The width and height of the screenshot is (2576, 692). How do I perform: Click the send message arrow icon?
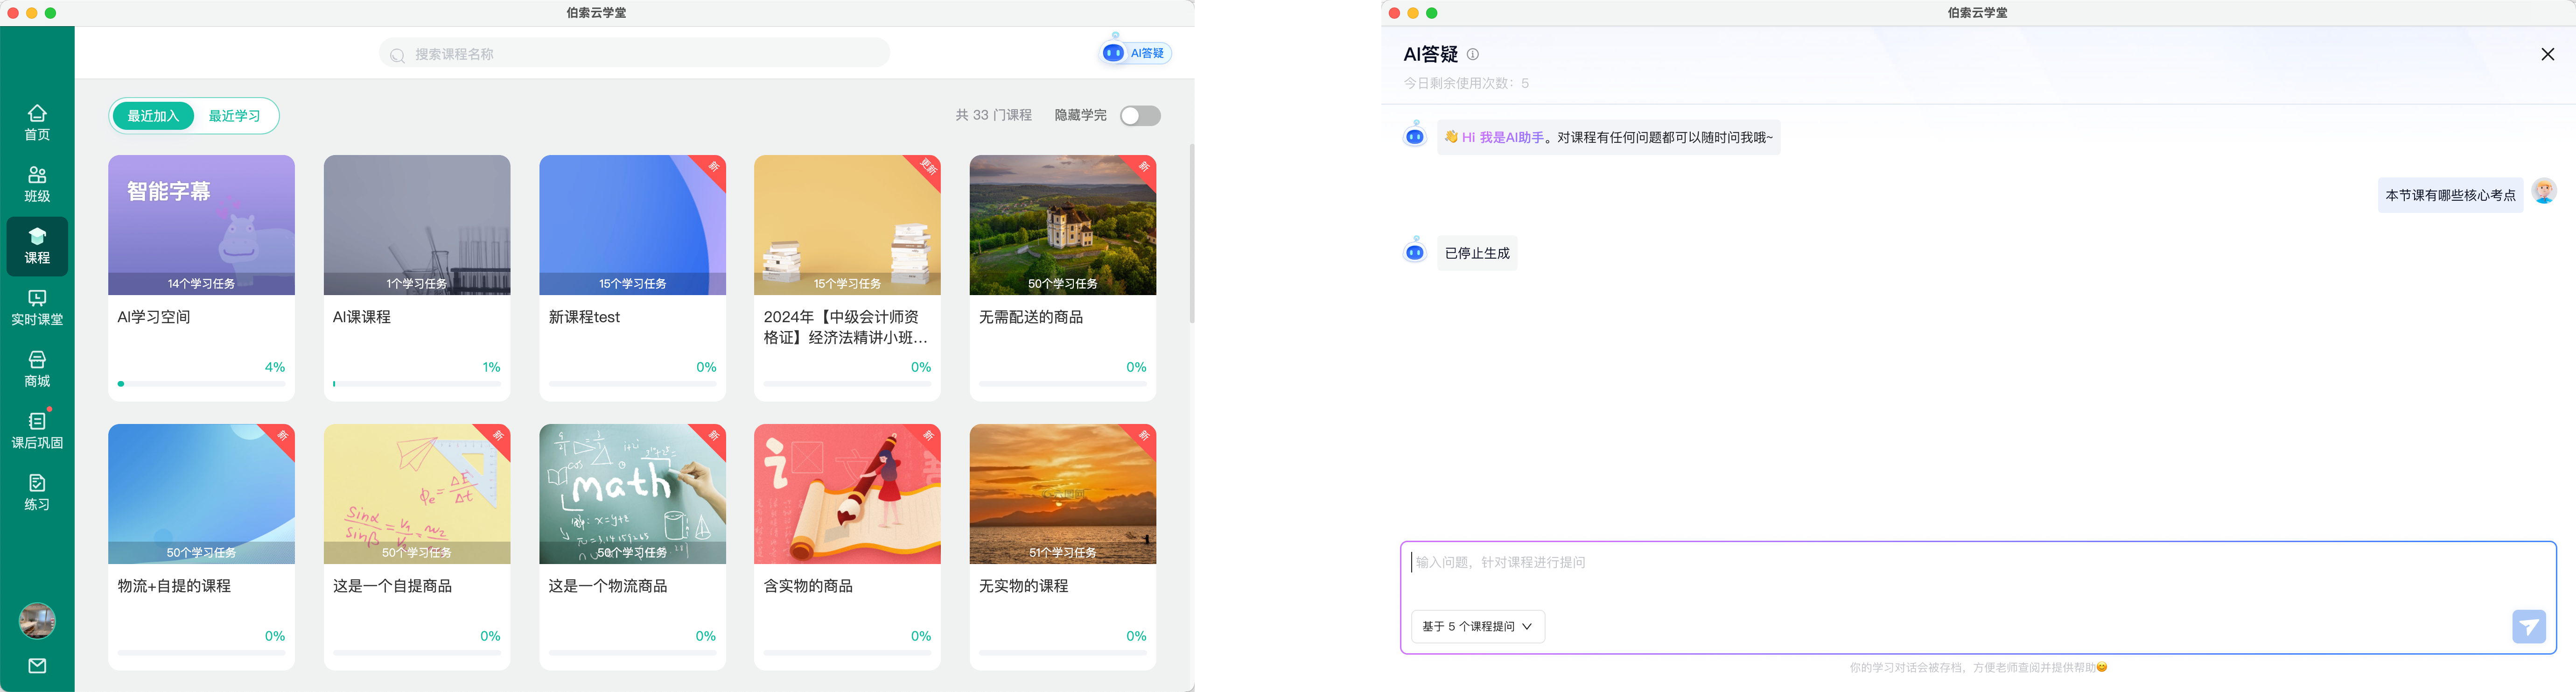[2528, 627]
